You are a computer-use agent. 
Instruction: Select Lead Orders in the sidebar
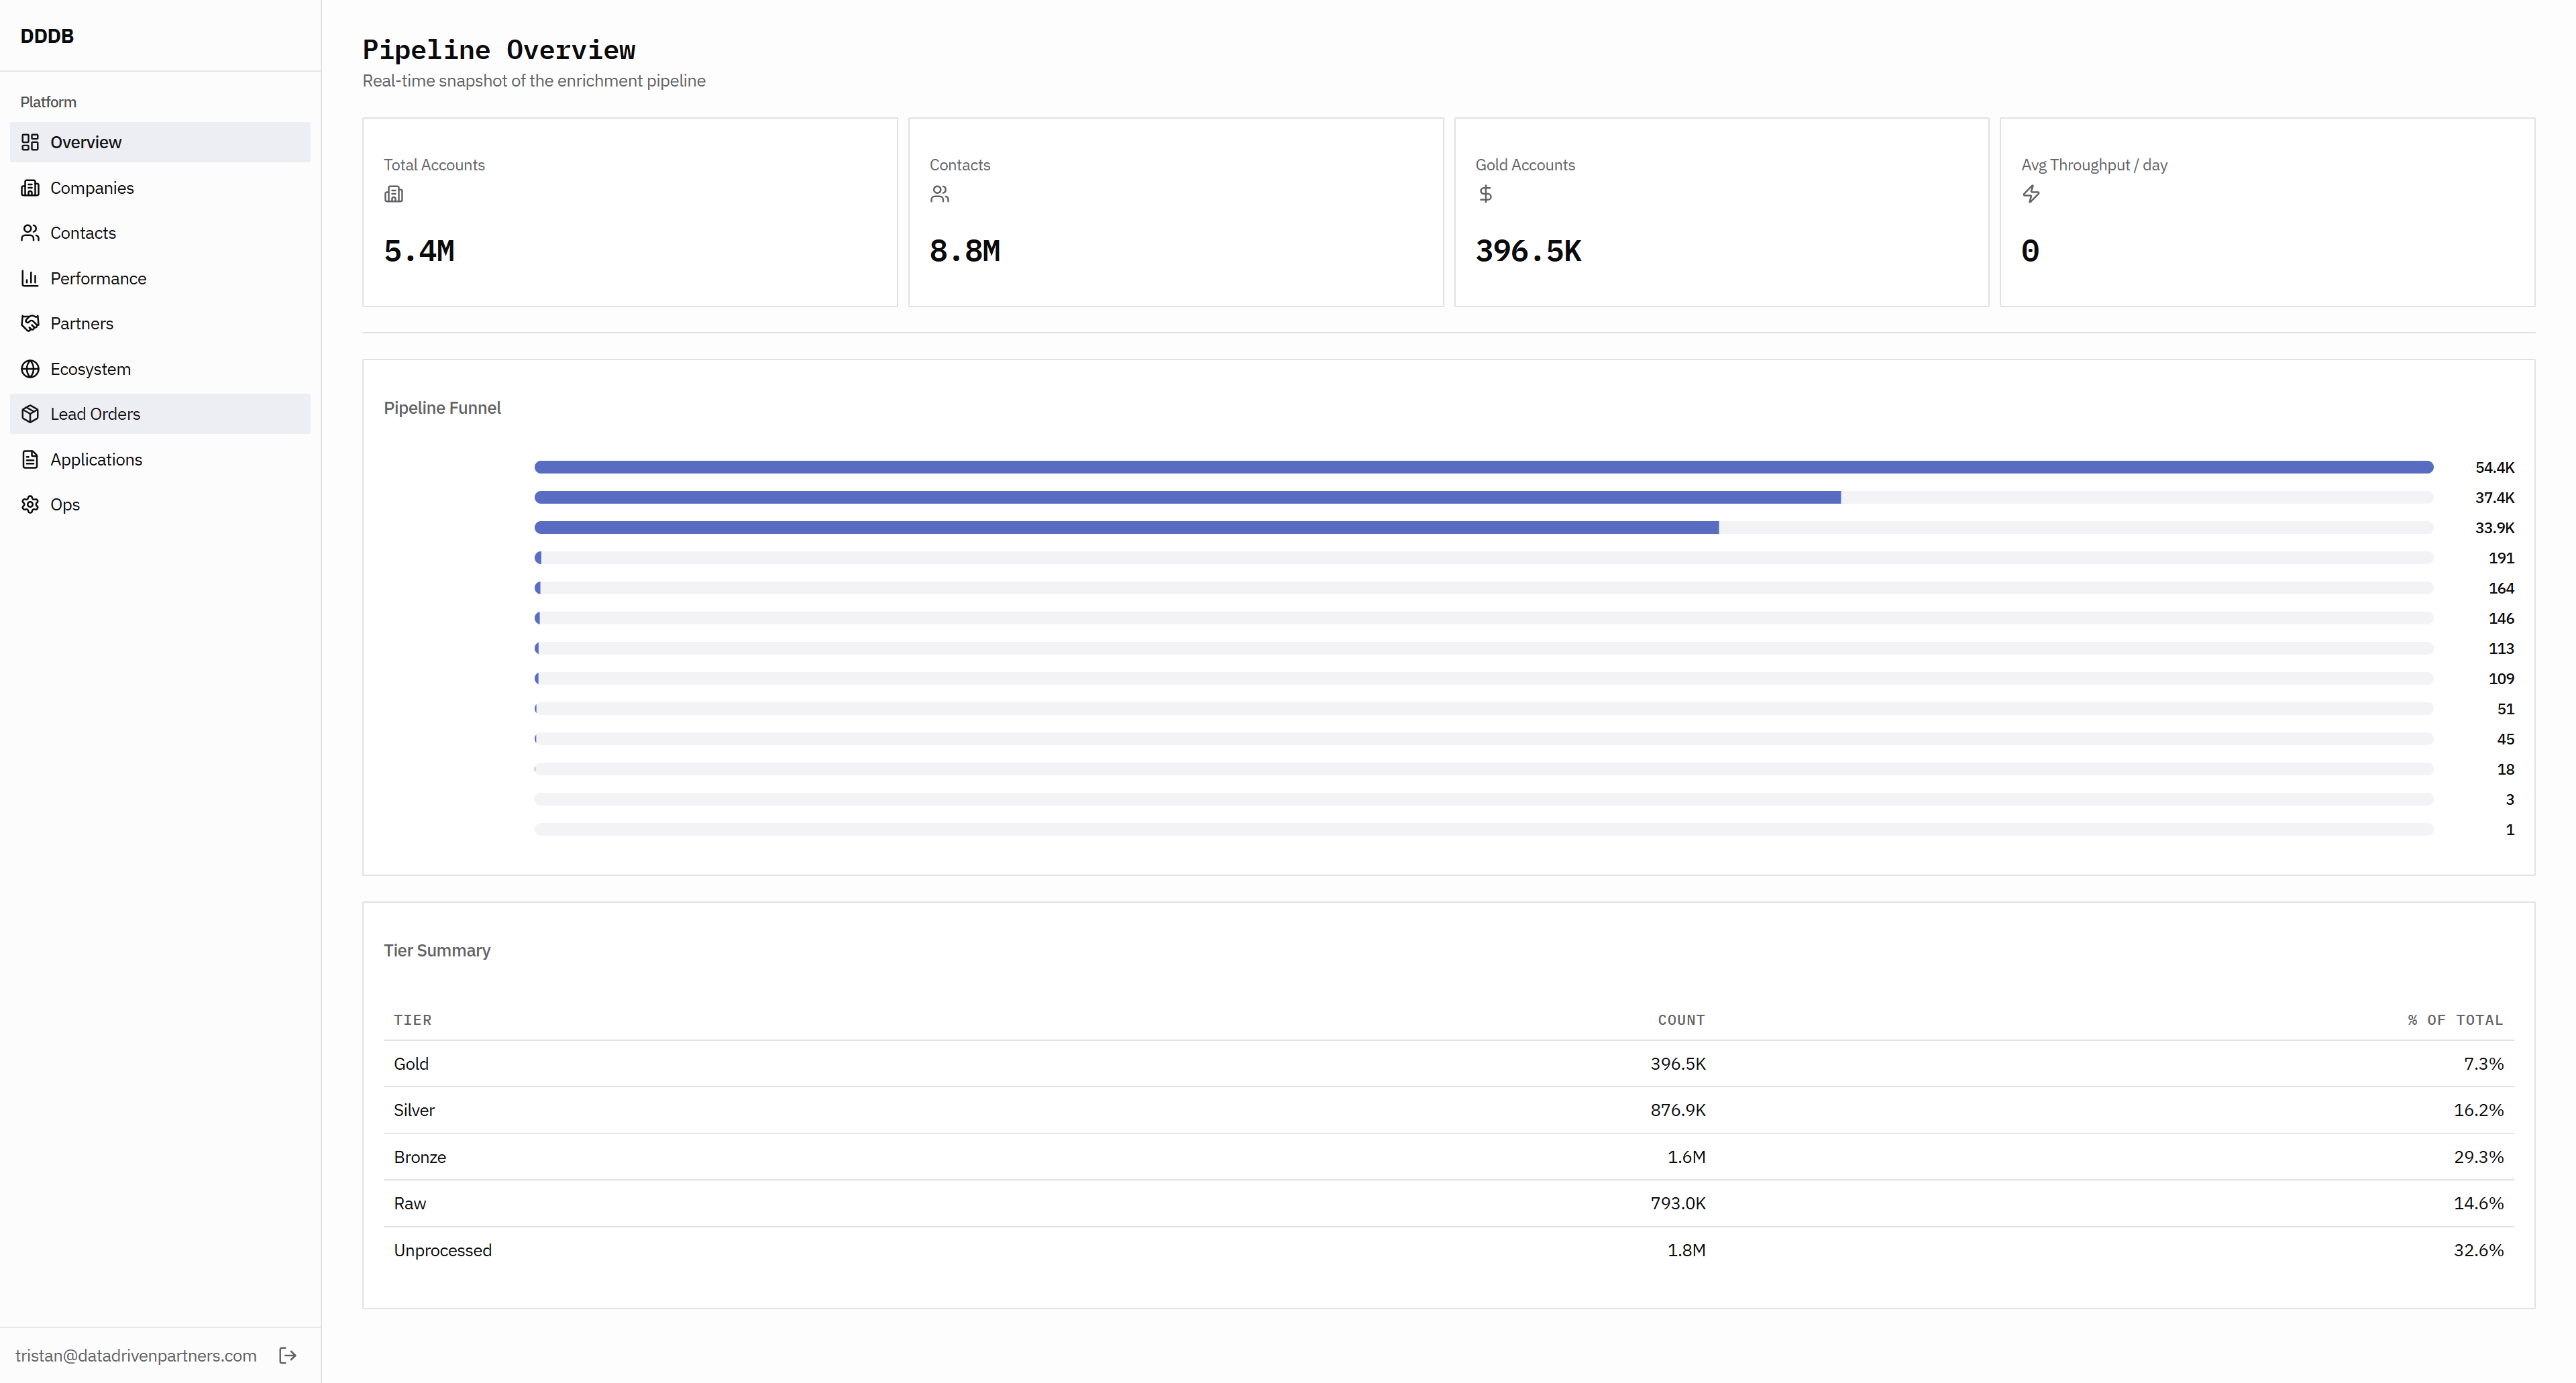(x=95, y=414)
